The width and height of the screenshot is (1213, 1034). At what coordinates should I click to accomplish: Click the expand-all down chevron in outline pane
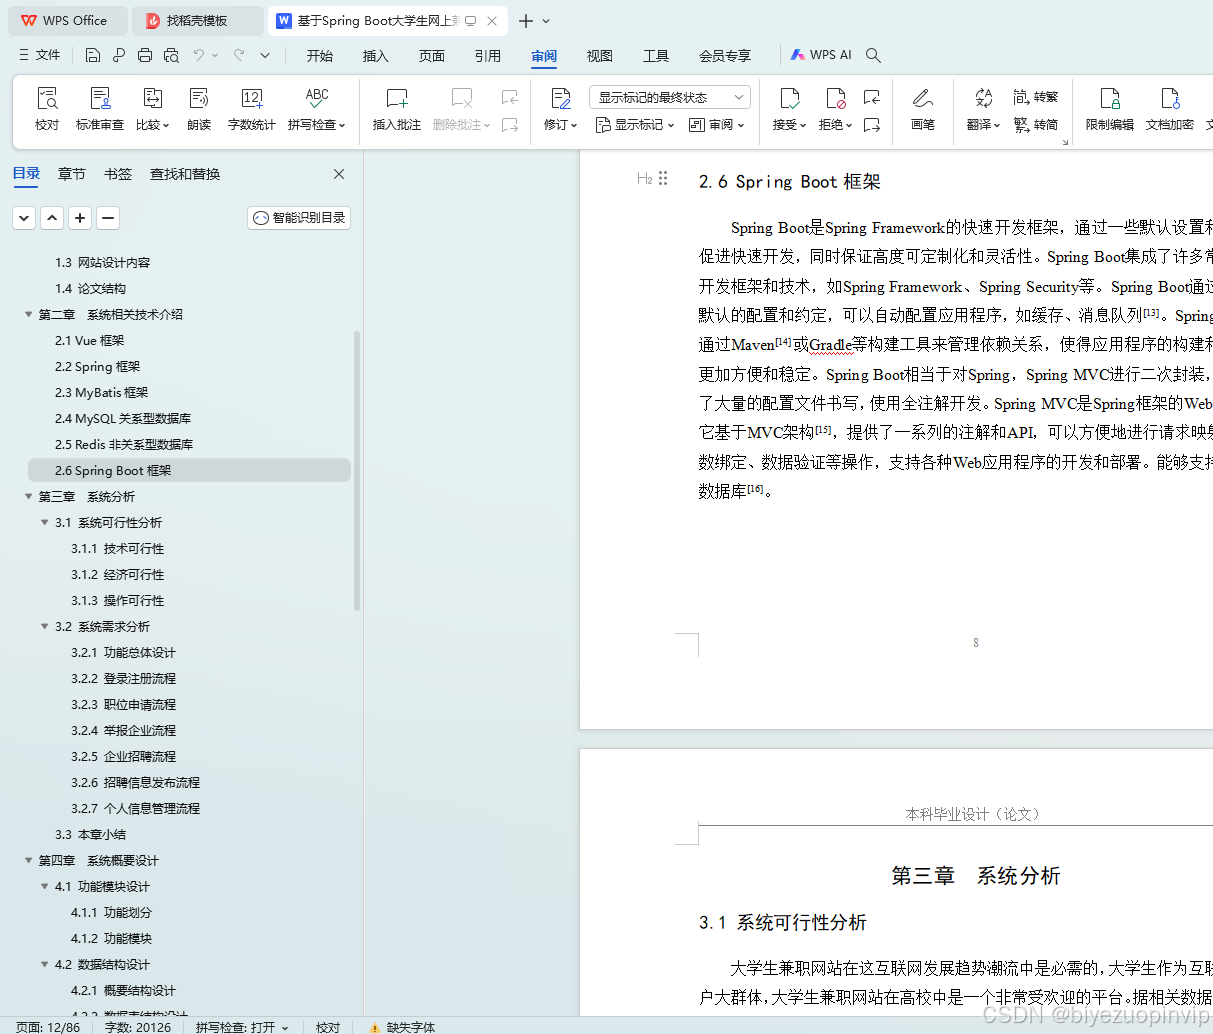24,217
